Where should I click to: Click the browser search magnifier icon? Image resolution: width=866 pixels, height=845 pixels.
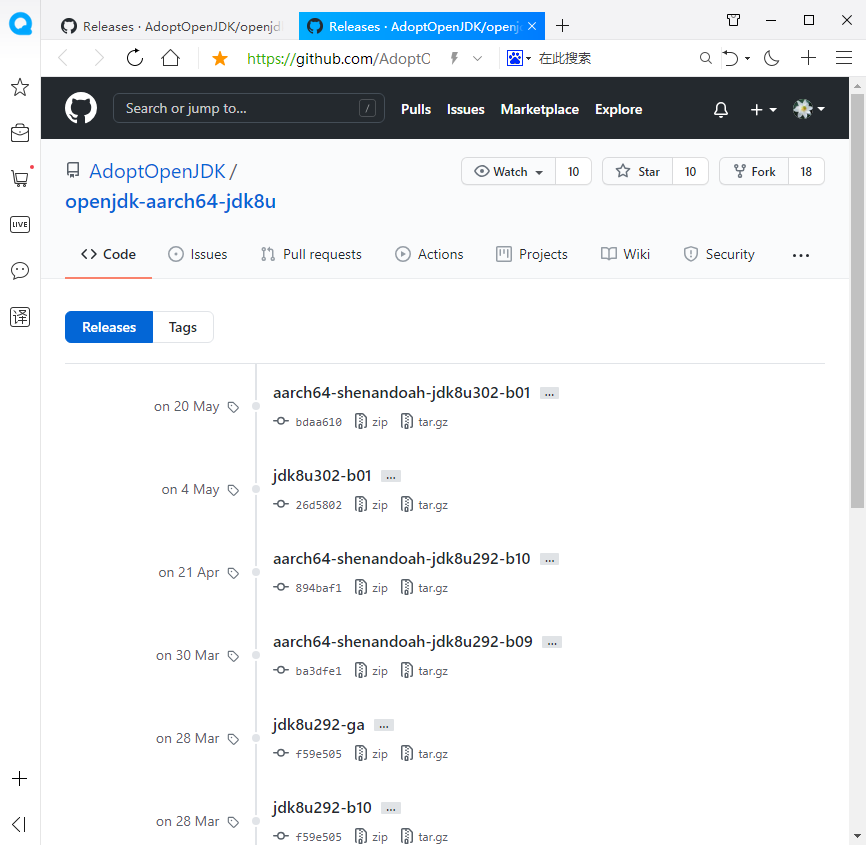point(705,58)
